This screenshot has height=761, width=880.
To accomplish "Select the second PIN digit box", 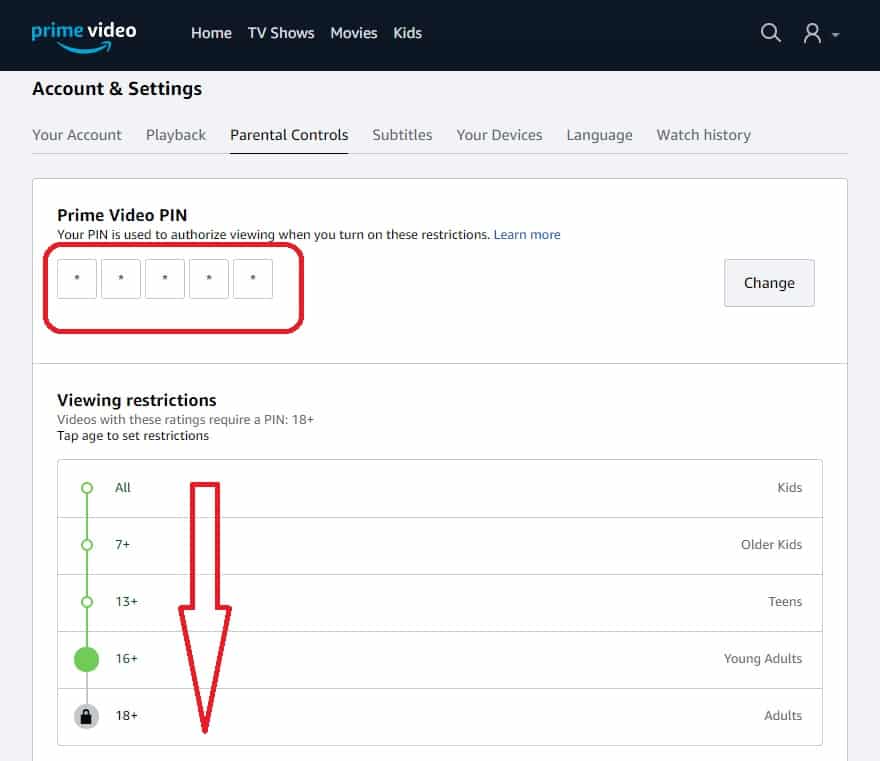I will [121, 279].
